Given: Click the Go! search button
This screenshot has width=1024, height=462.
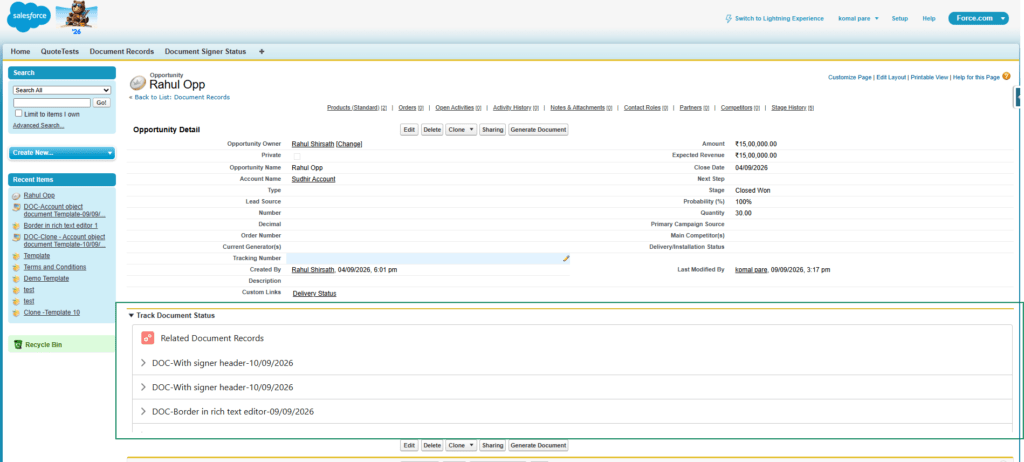Looking at the screenshot, I should (102, 103).
